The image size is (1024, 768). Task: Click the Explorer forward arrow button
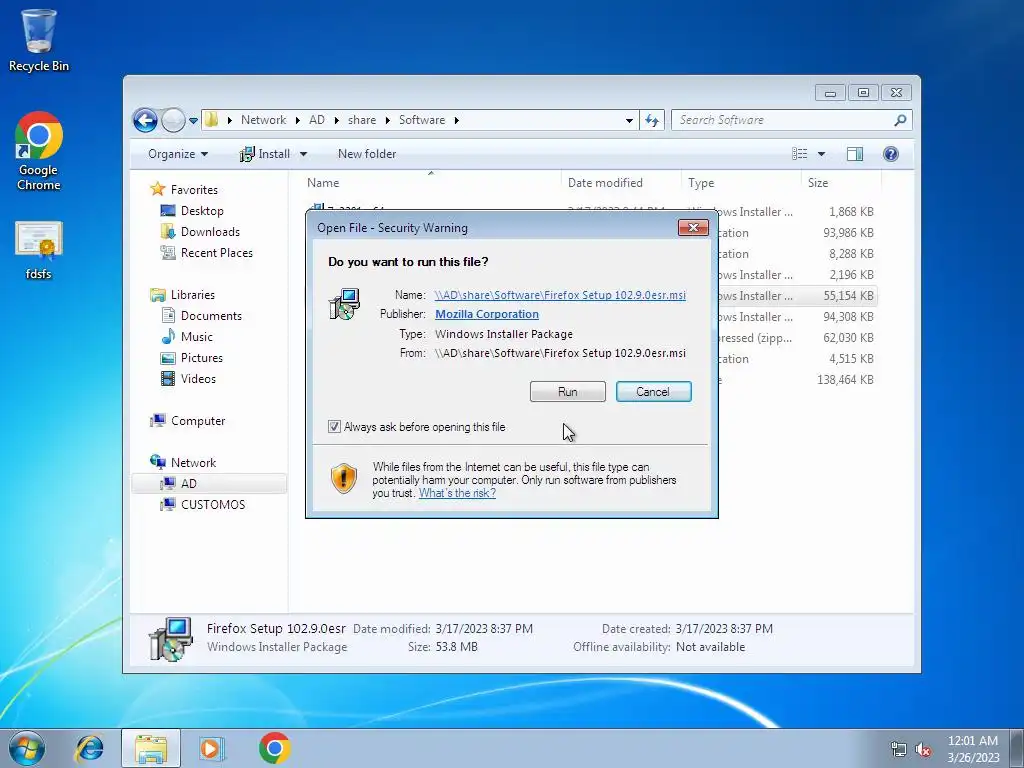pyautogui.click(x=173, y=120)
